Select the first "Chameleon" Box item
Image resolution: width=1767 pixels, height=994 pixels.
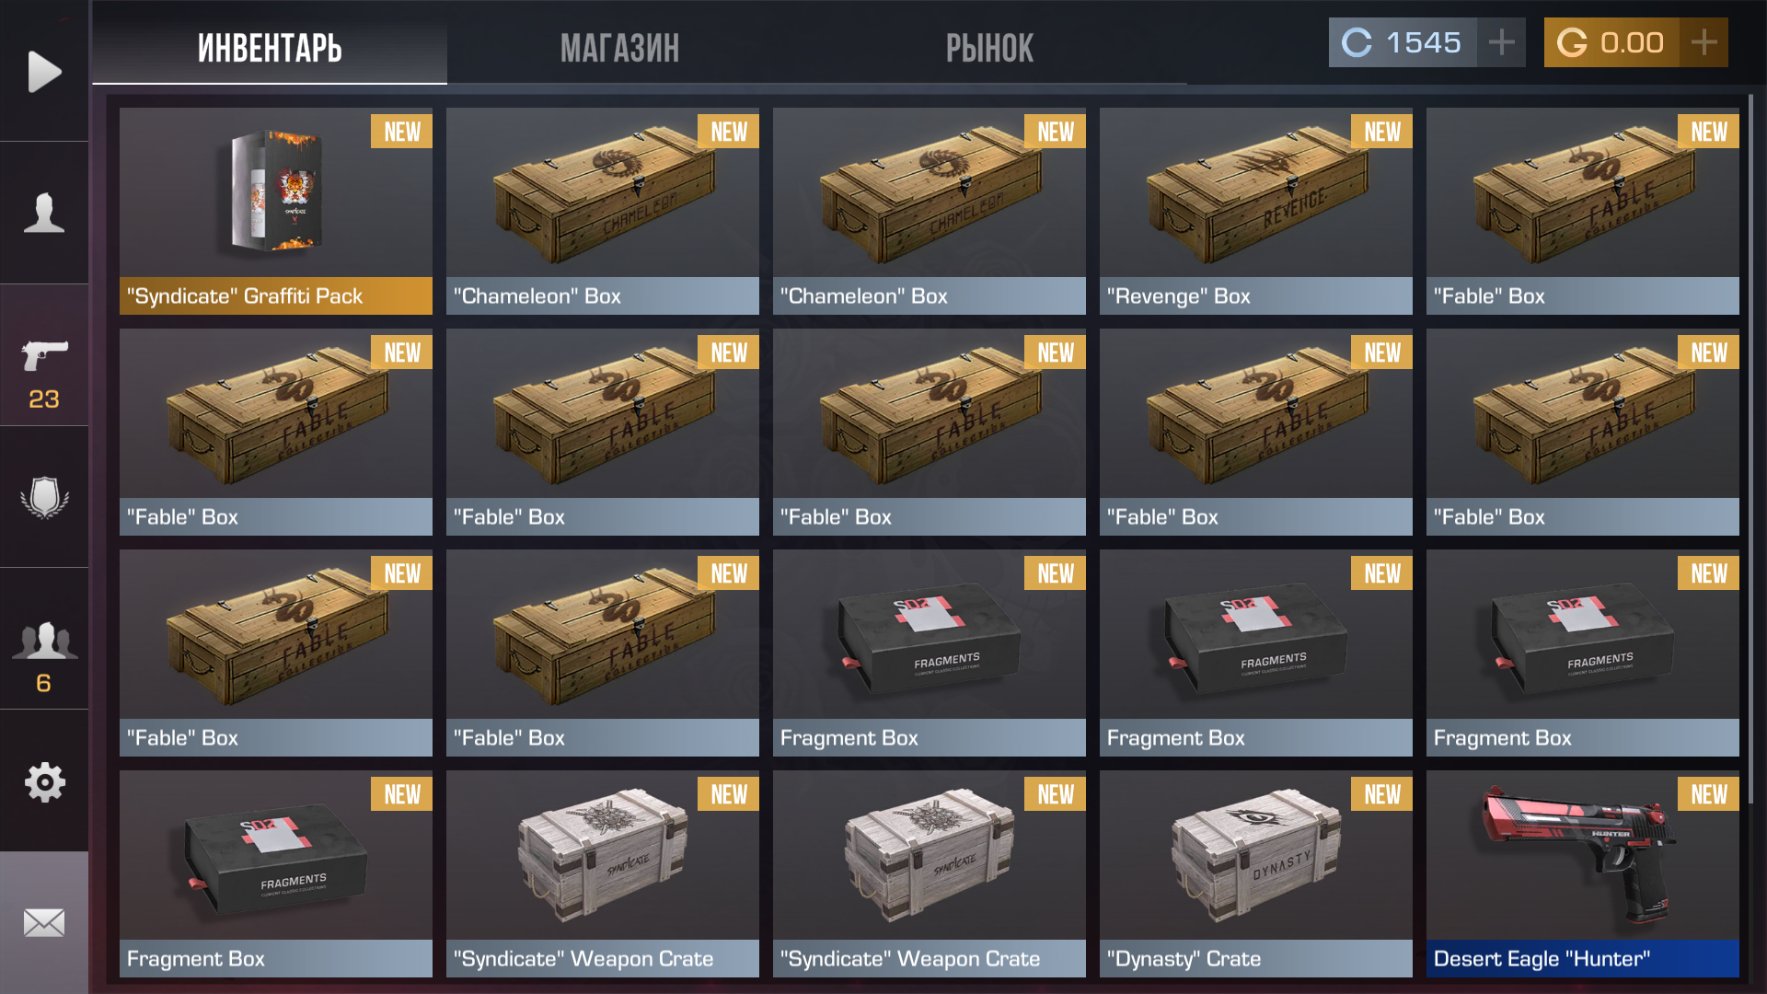[x=603, y=211]
